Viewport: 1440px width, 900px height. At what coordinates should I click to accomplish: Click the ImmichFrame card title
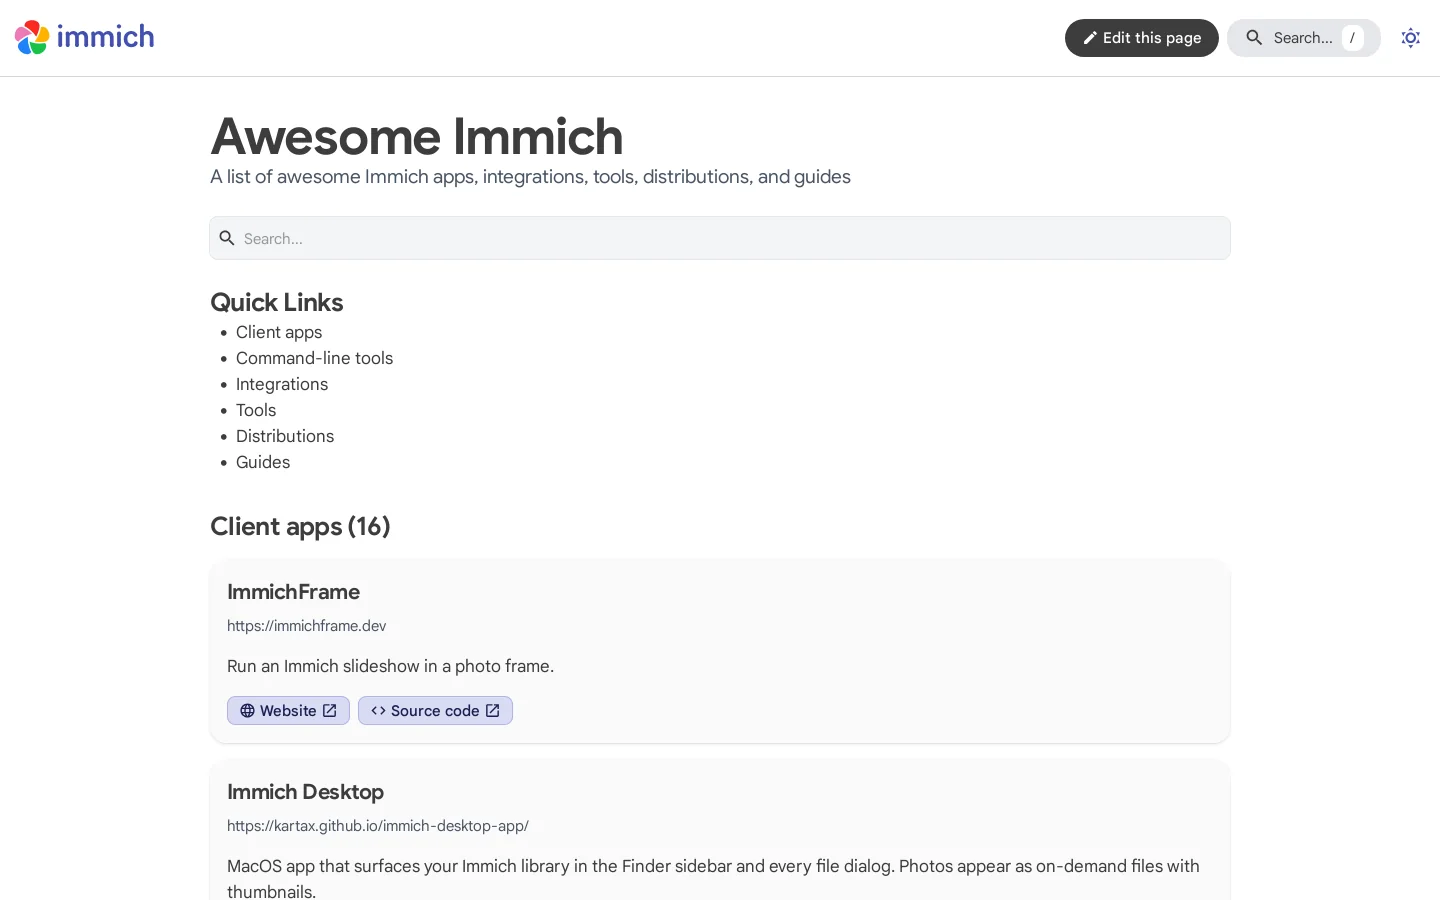coord(293,592)
